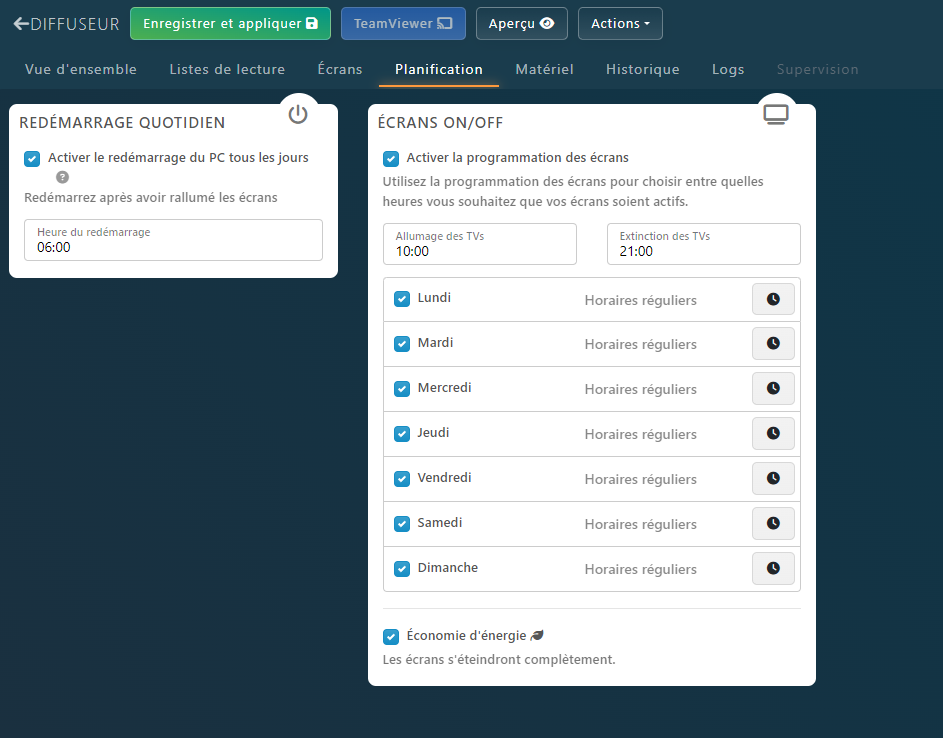943x738 pixels.
Task: Switch to the Matériel tab
Action: (544, 70)
